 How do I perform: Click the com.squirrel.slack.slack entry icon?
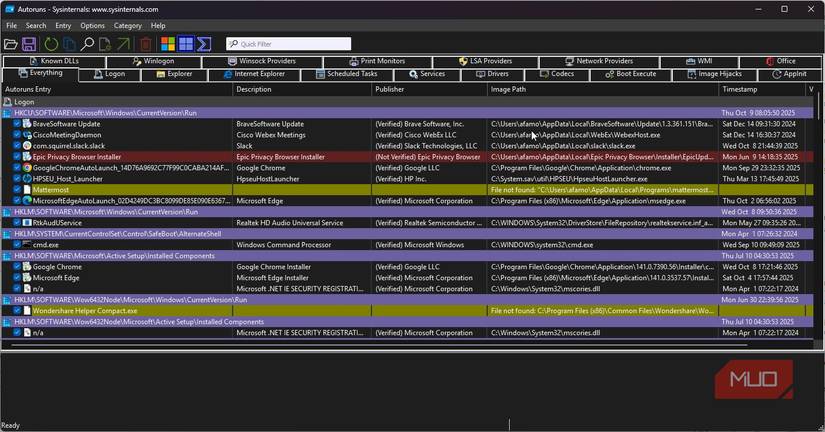pos(27,146)
